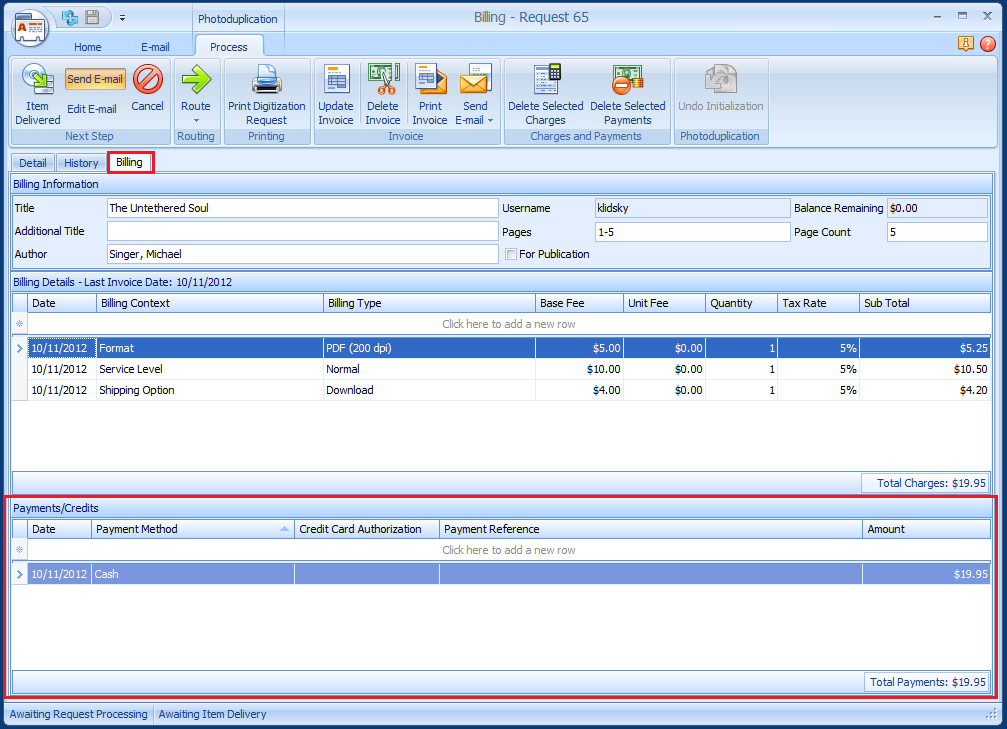Open the quick access toolbar customize dropdown
The height and width of the screenshot is (729, 1007).
123,17
